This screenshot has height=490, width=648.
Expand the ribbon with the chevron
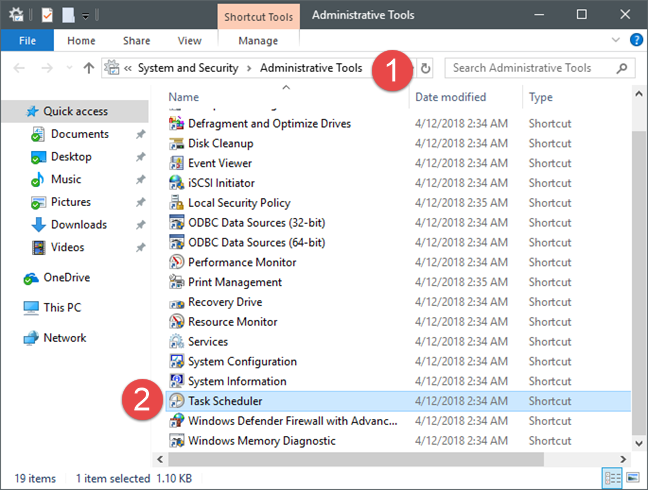[x=615, y=40]
